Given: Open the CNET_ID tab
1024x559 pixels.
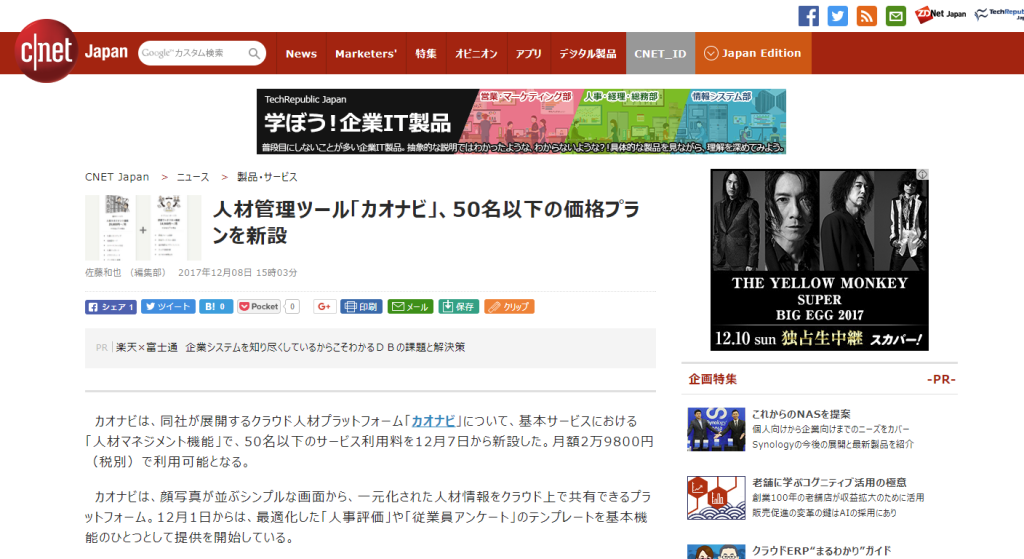Looking at the screenshot, I should click(x=660, y=54).
